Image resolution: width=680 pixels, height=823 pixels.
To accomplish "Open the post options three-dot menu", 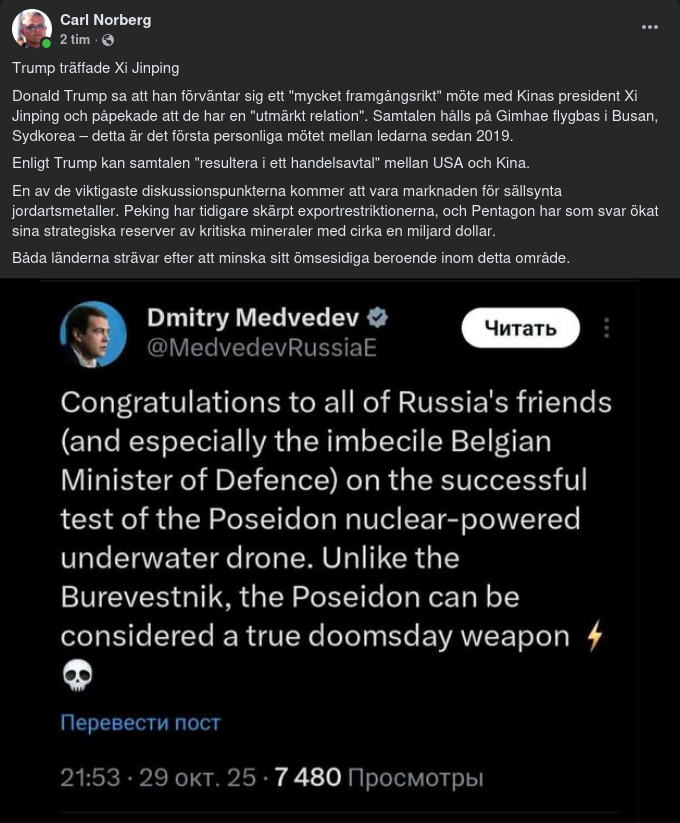I will [650, 28].
